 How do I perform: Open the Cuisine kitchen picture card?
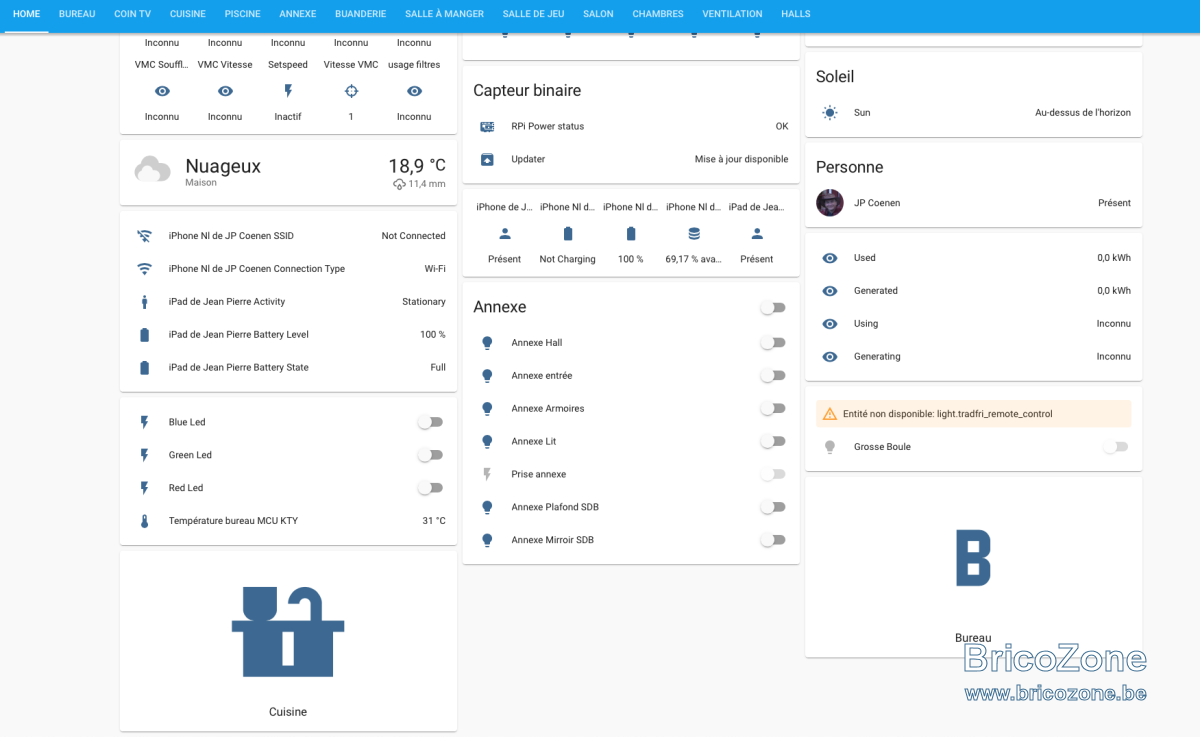tap(288, 641)
